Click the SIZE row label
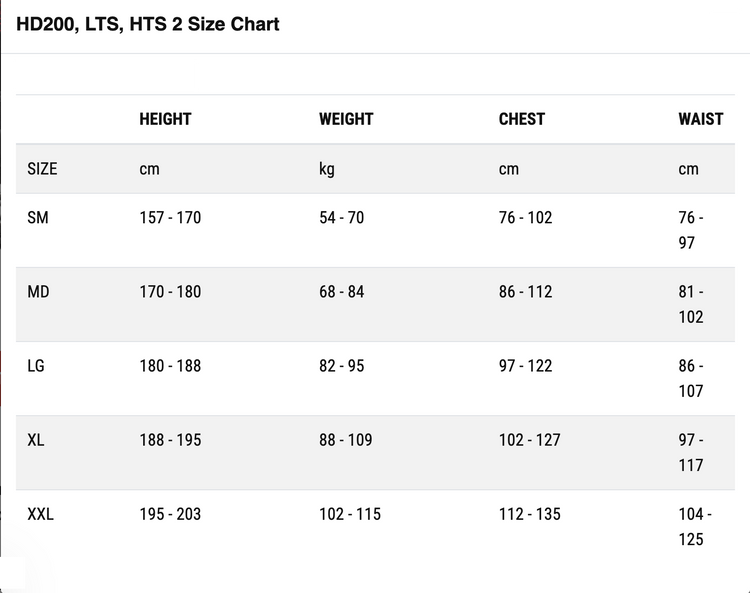750x593 pixels. point(42,169)
